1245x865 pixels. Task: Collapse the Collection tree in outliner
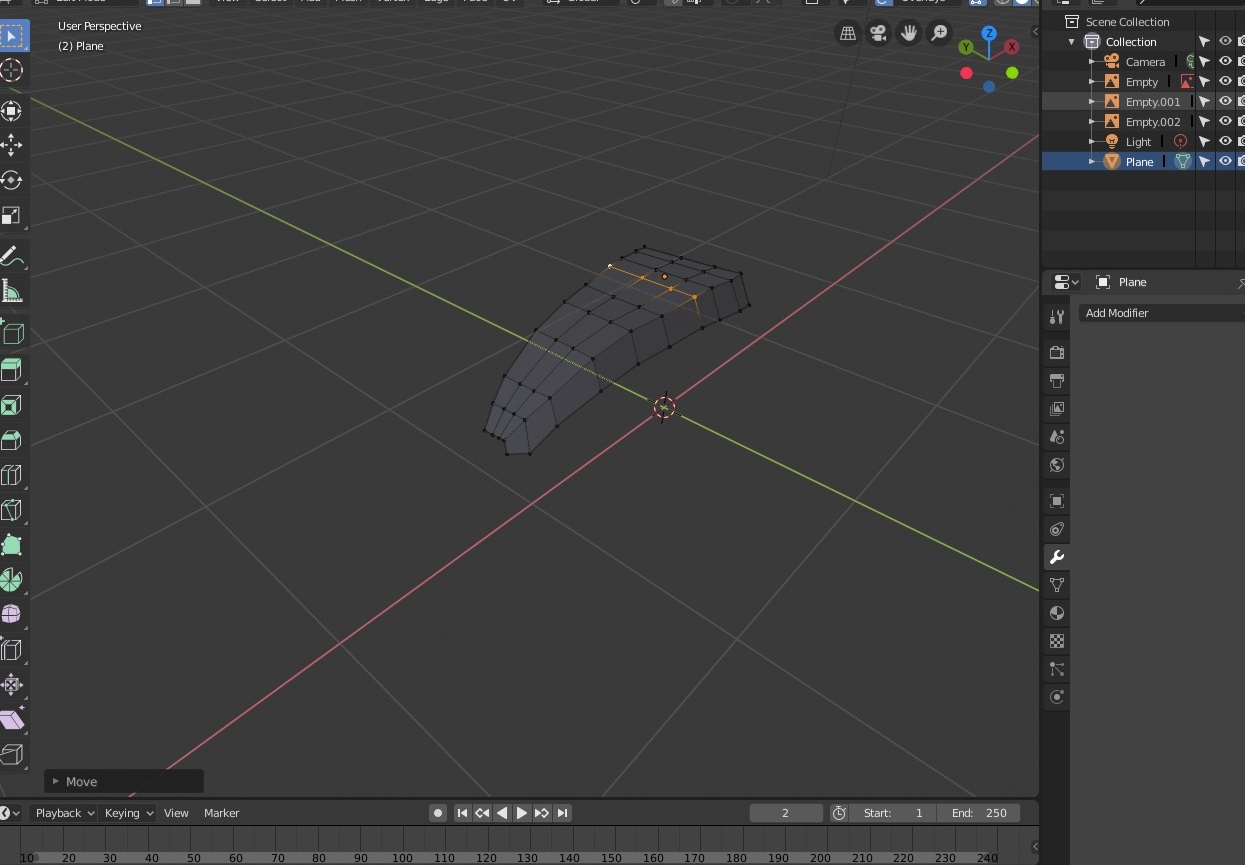1072,41
